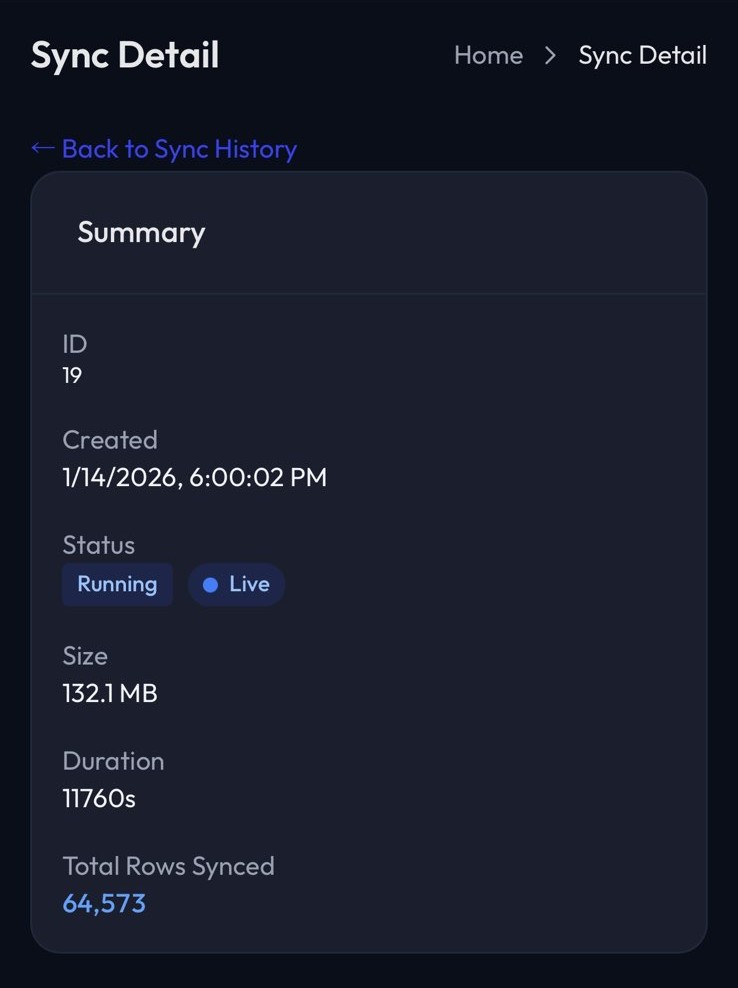The image size is (738, 988).
Task: Click the Created timestamp 1/14/2026
Action: pos(195,477)
